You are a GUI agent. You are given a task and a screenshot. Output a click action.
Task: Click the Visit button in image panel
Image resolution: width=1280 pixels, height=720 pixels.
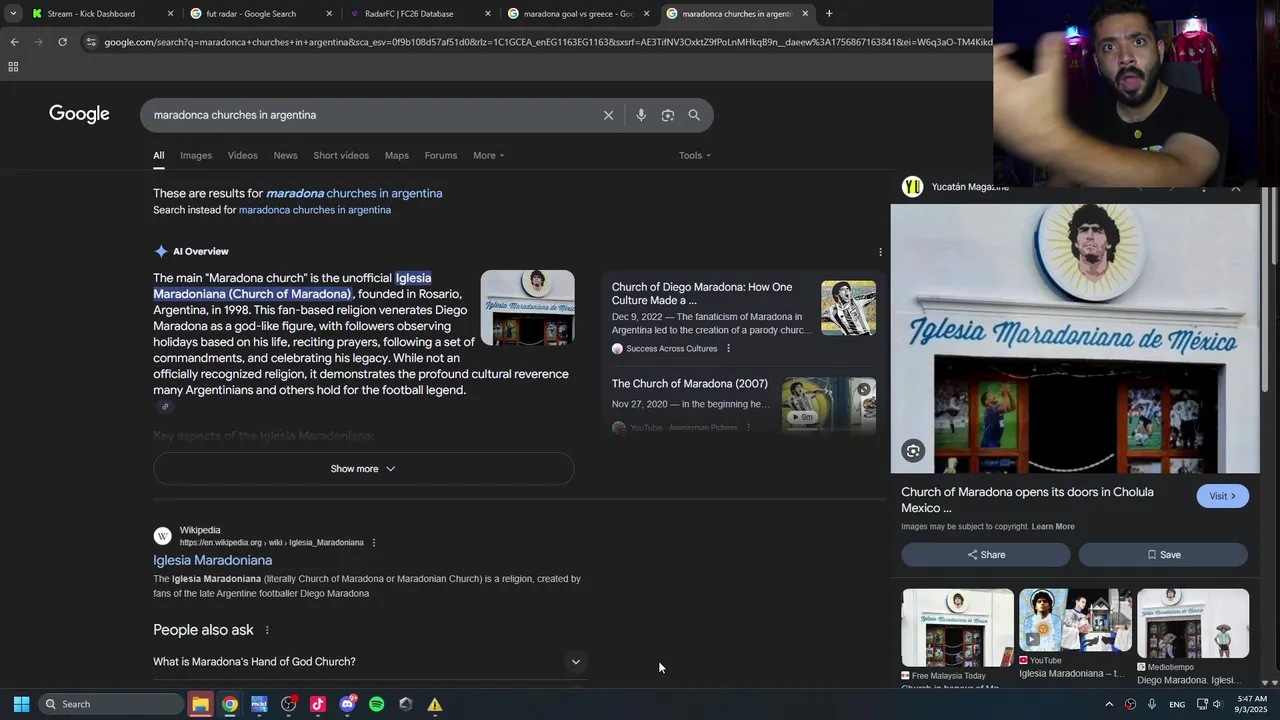[1222, 496]
